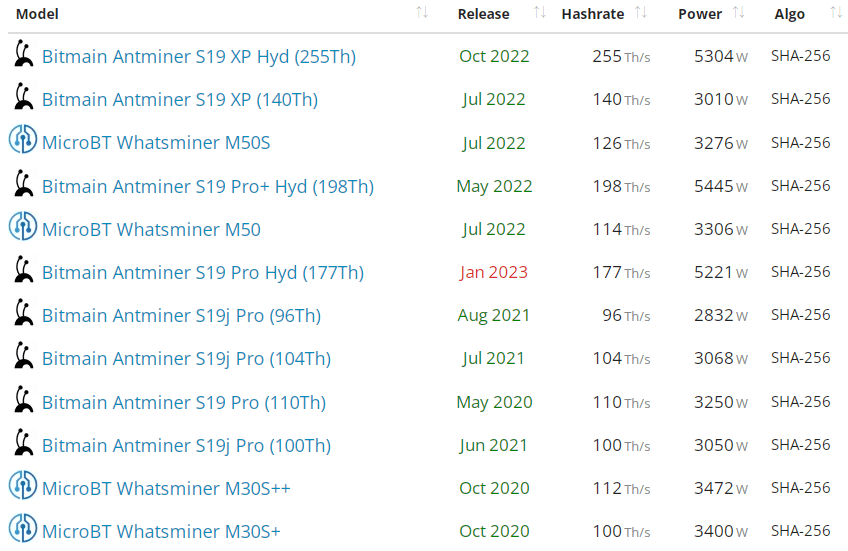848x551 pixels.
Task: Click the Bitmain logo beside S19 XP (140Th)
Action: point(23,96)
